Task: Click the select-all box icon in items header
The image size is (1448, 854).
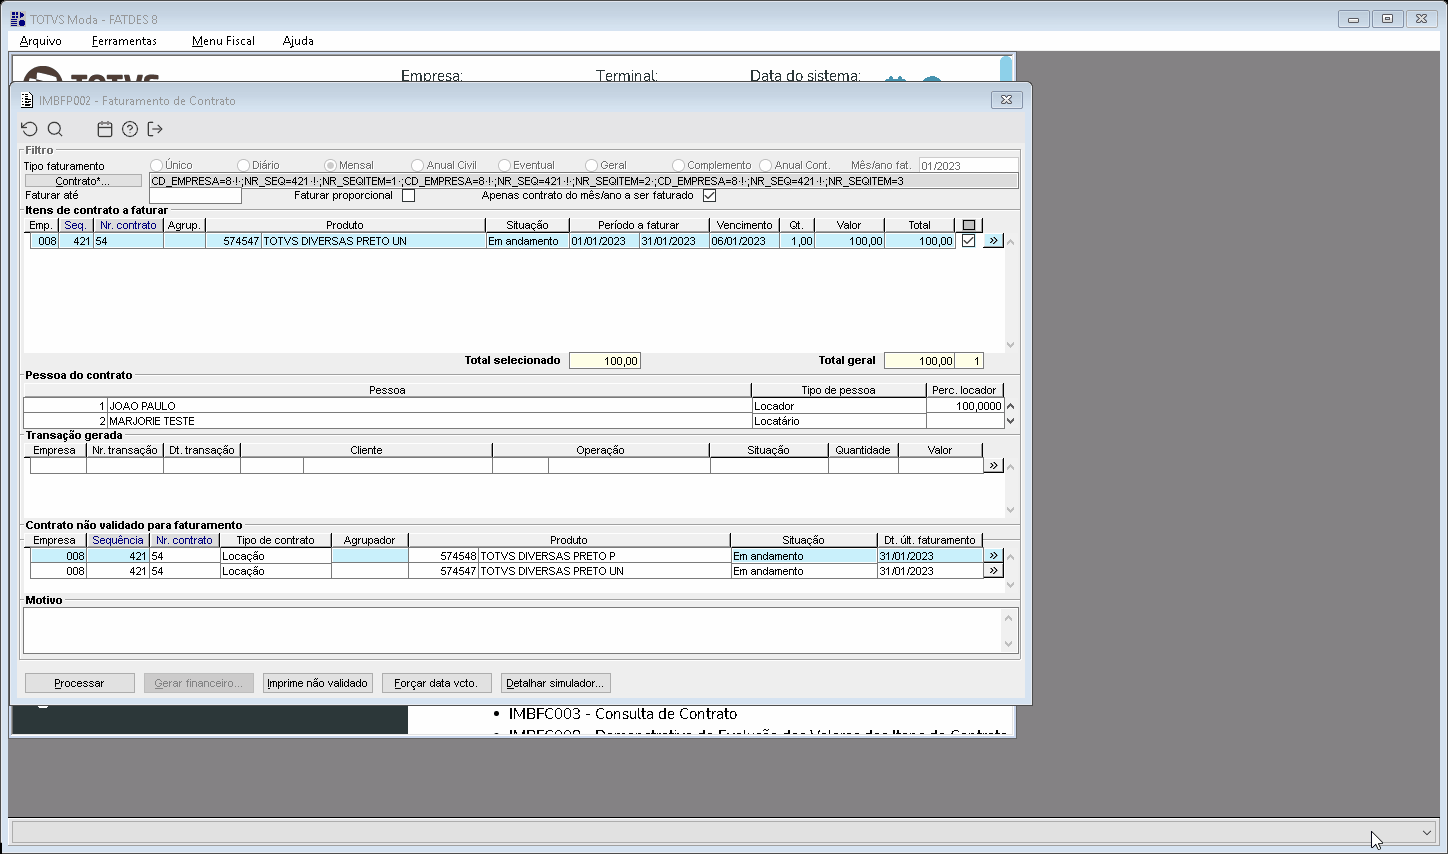Action: [x=969, y=225]
